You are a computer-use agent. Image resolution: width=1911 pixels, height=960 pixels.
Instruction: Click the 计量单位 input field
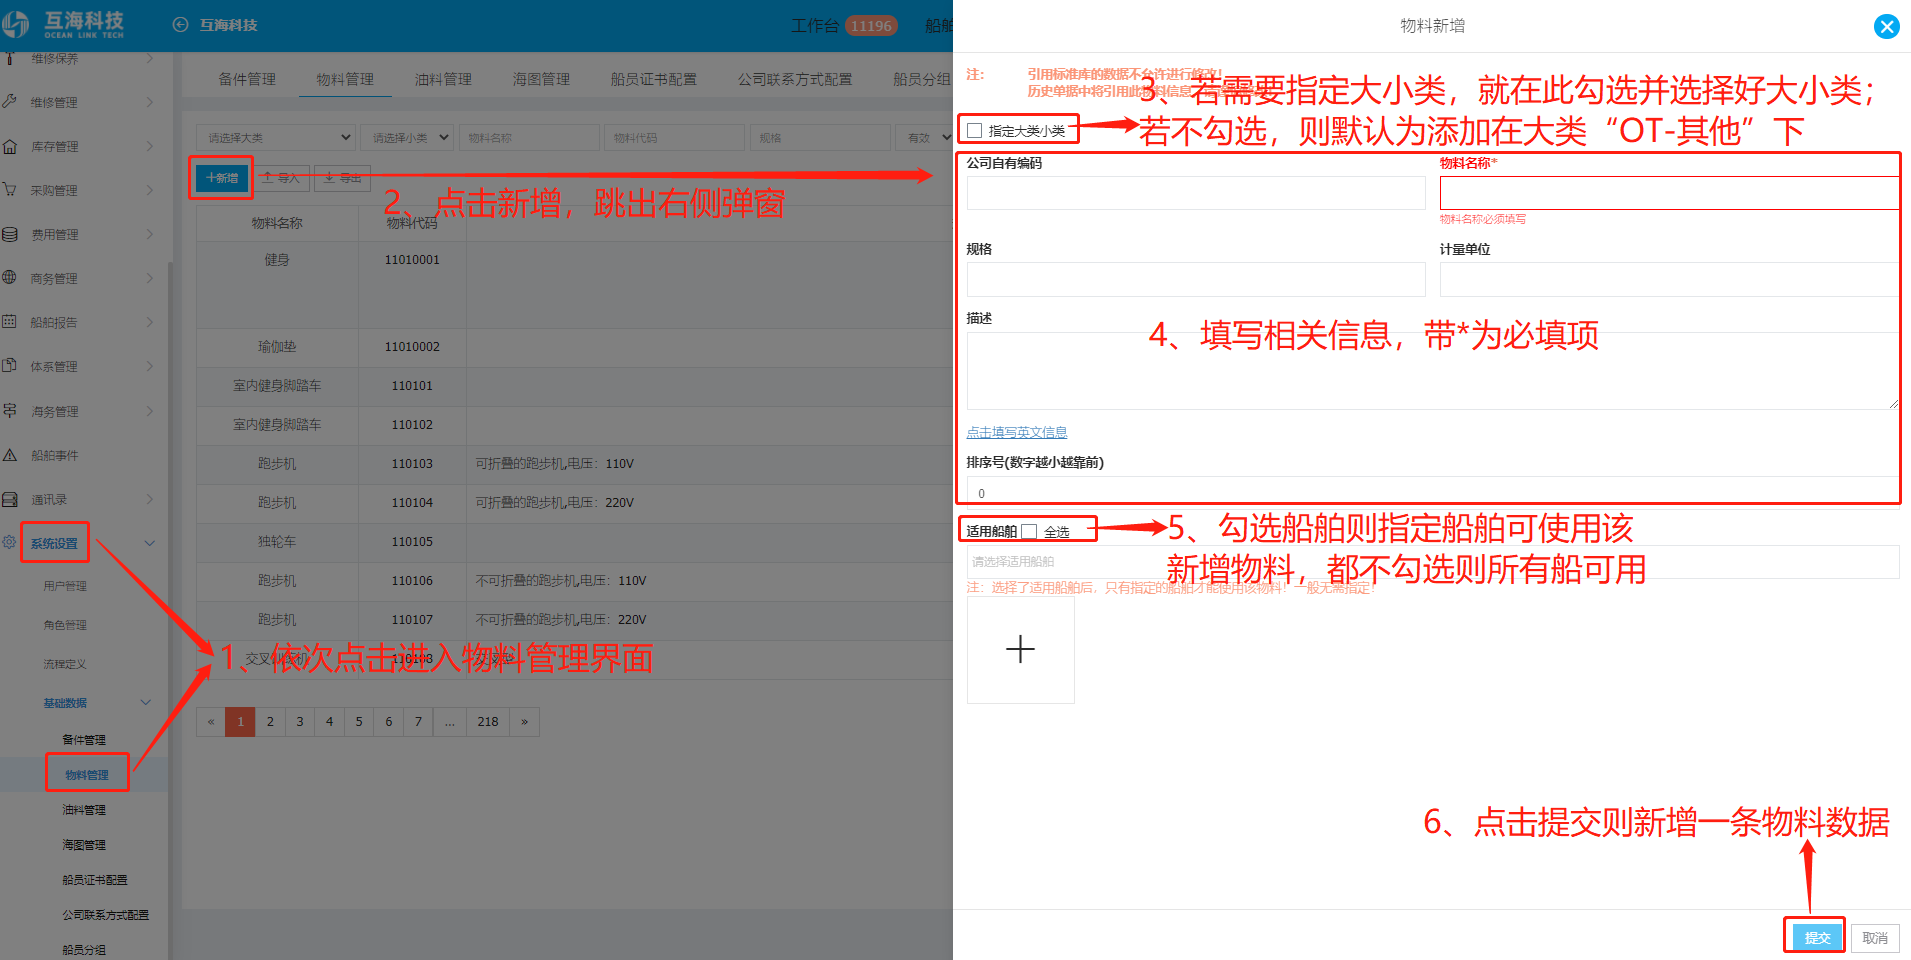[x=1669, y=279]
